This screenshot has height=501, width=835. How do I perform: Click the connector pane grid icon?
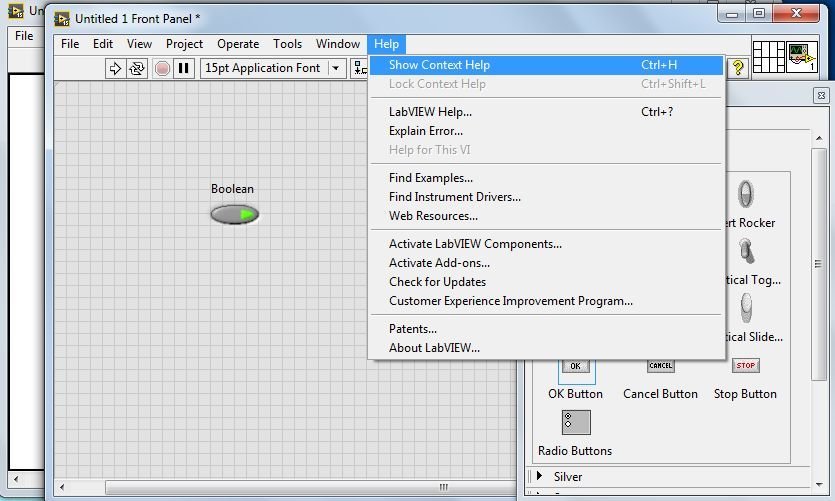768,56
